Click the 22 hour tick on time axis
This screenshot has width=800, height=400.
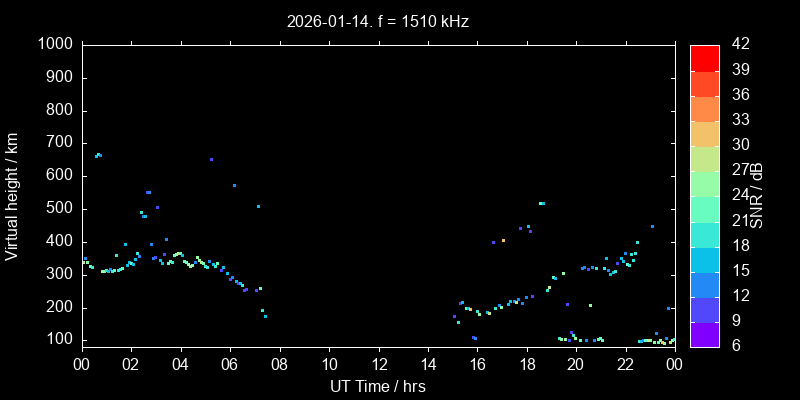tap(625, 365)
